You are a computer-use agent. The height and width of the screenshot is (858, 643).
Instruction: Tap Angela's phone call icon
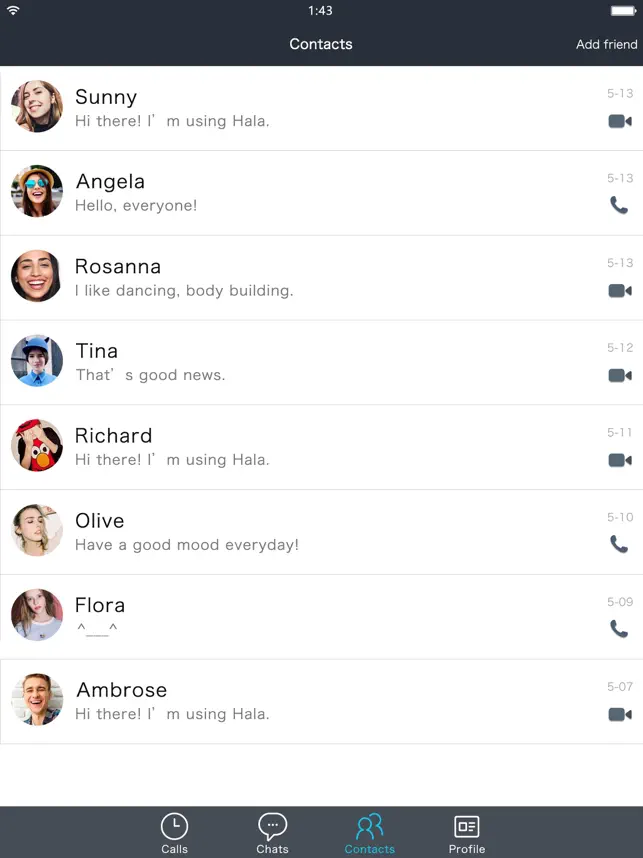[x=619, y=205]
